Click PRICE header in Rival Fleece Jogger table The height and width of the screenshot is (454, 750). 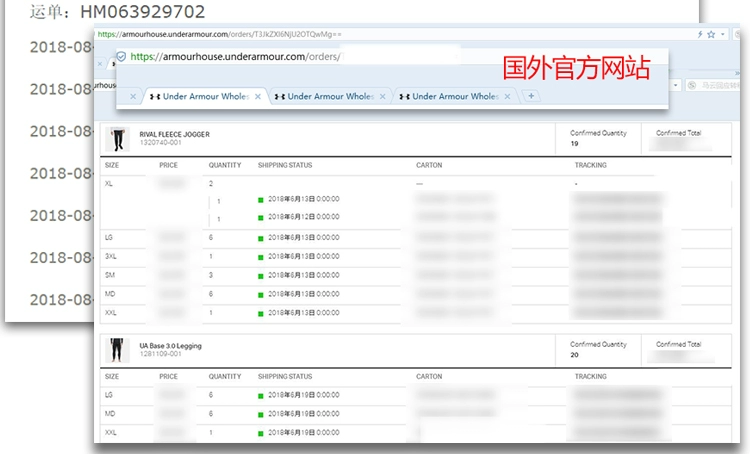tap(168, 165)
